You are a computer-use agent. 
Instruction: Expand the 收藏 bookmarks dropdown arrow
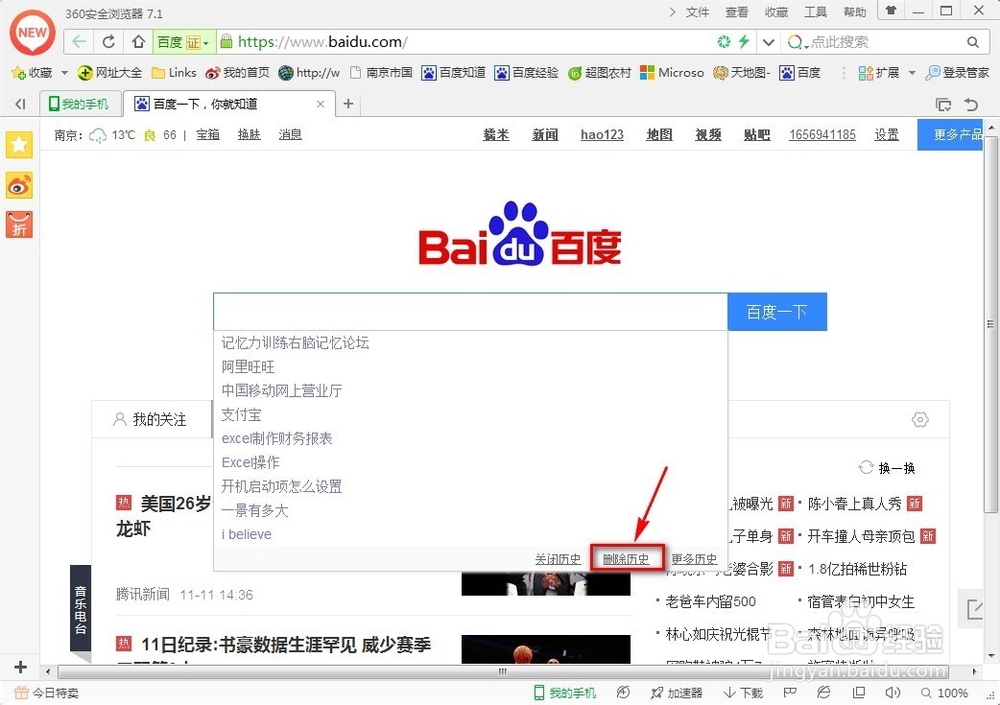(64, 73)
